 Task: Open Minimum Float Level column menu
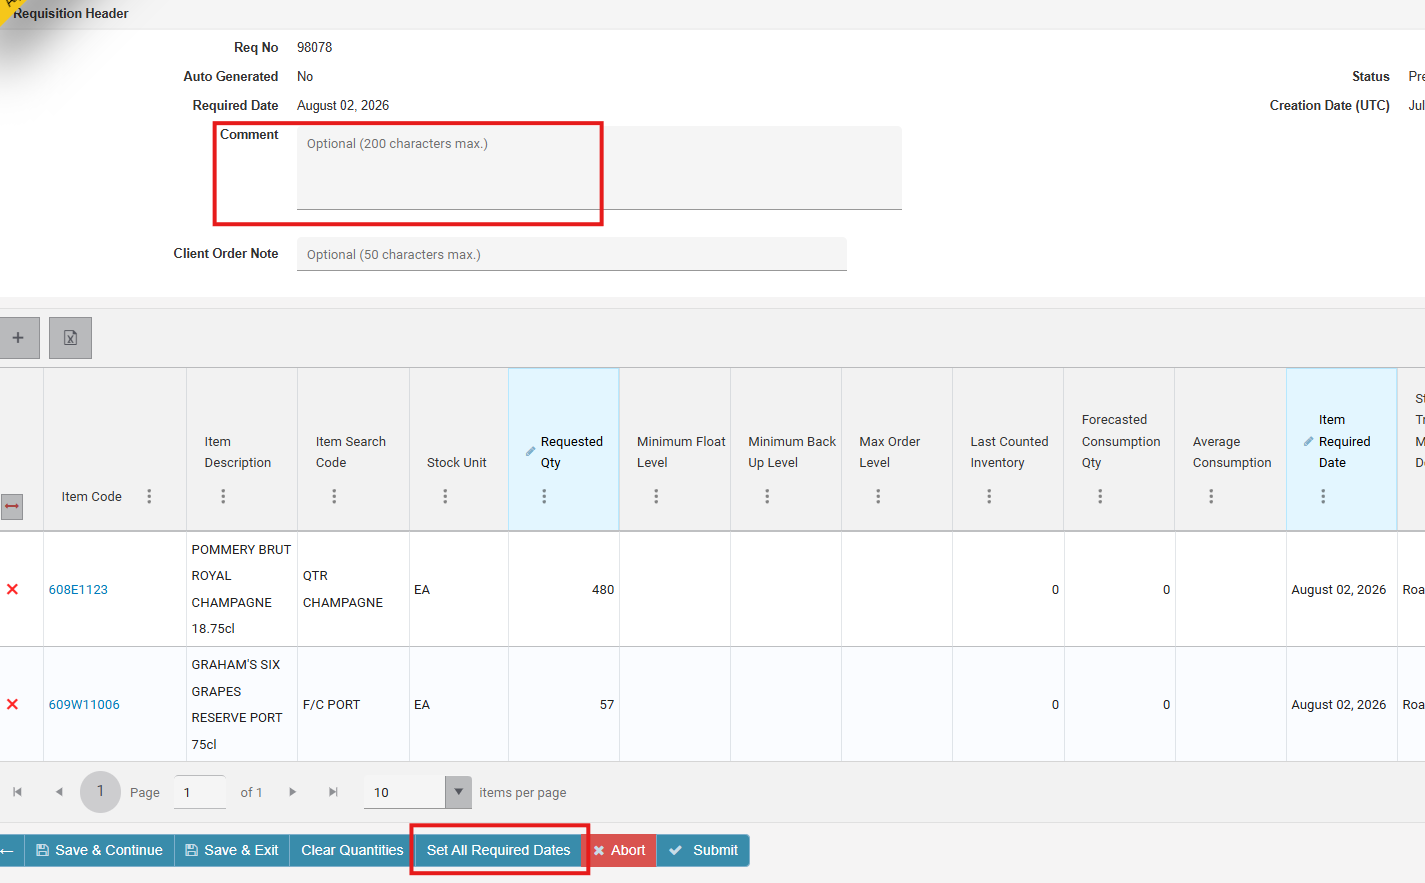(x=656, y=496)
